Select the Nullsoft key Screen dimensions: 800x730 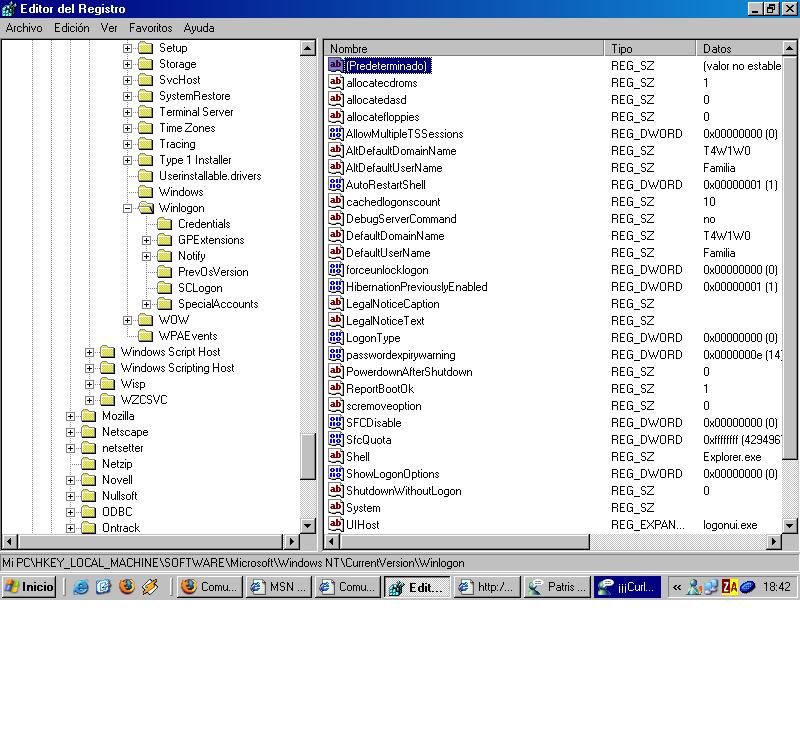coord(119,496)
